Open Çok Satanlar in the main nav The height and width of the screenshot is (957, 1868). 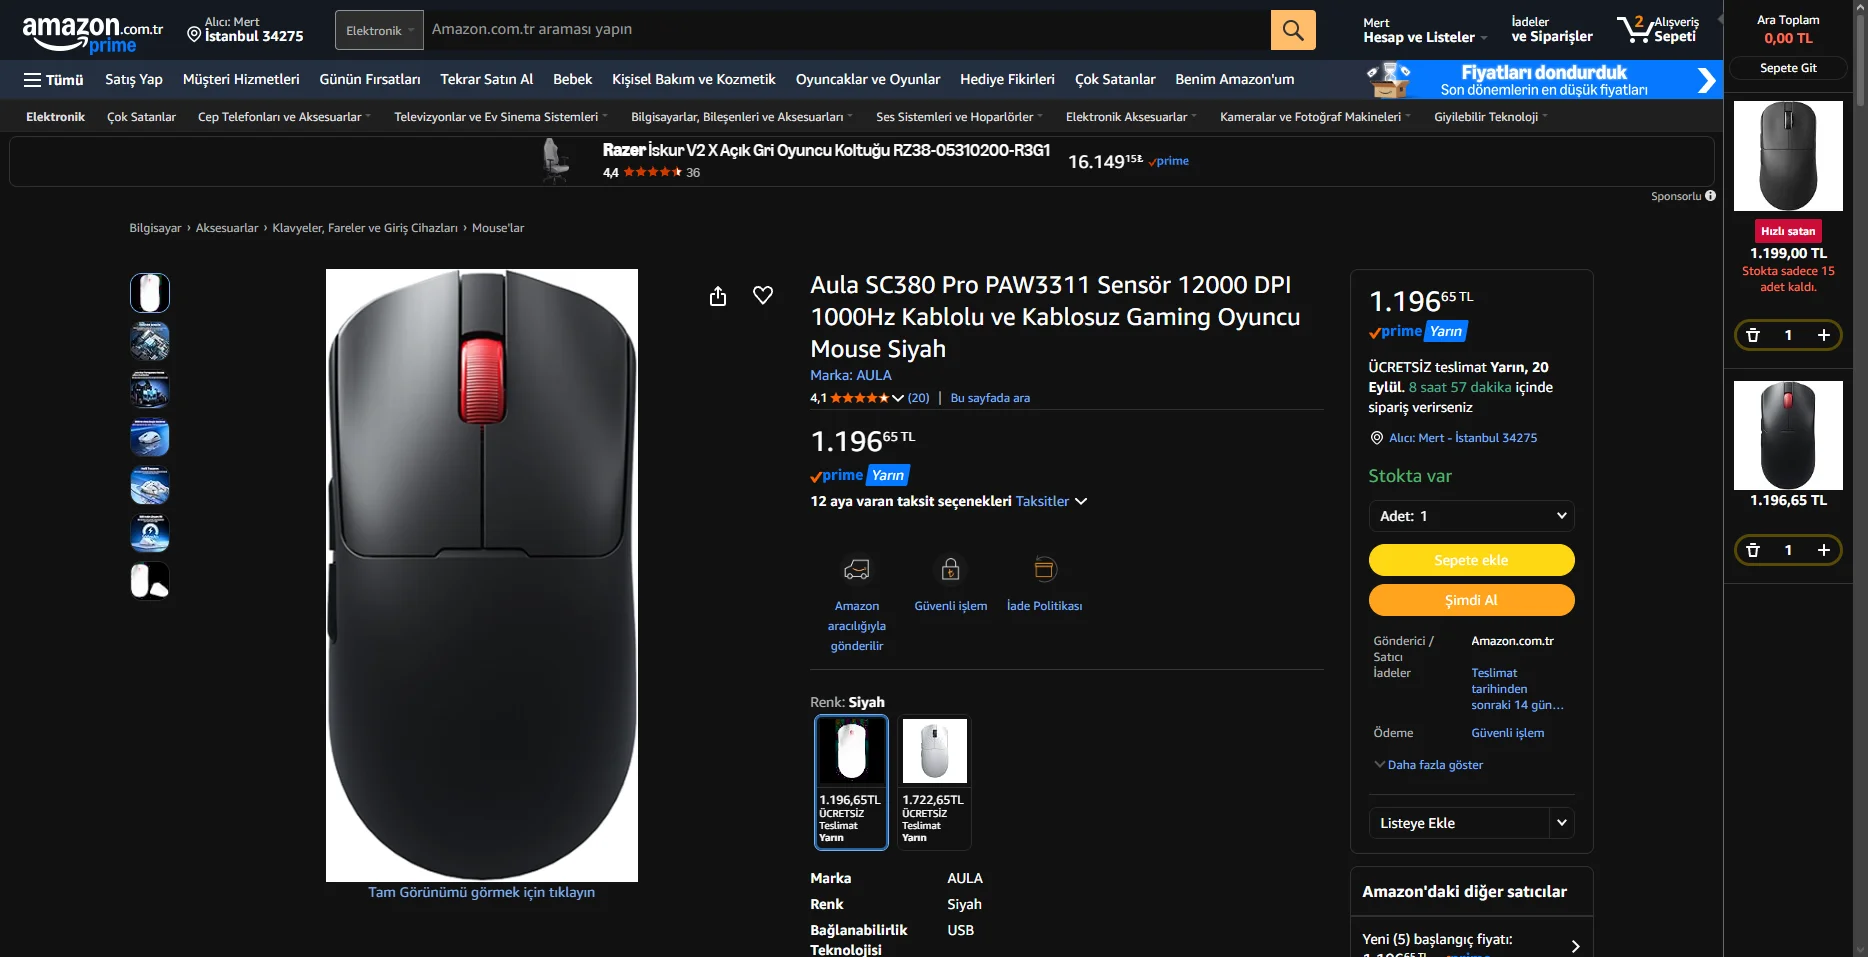pyautogui.click(x=1115, y=79)
